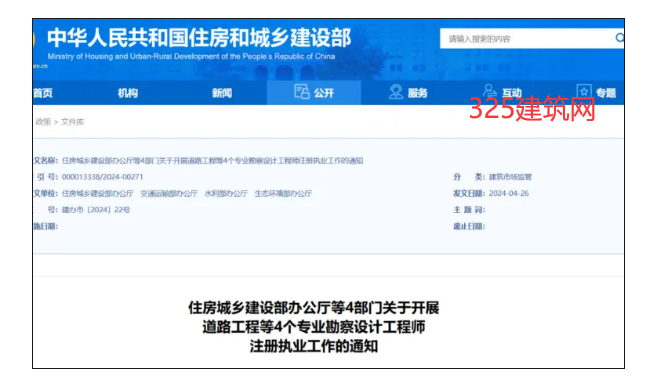Click issuing unit 水利部办公厅
This screenshot has height=380, width=648.
tap(226, 193)
